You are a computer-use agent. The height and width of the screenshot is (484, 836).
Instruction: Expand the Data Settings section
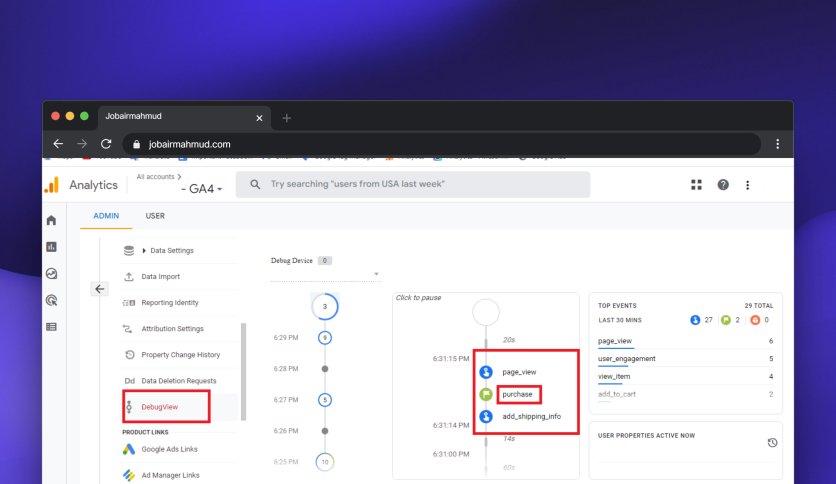pos(144,251)
